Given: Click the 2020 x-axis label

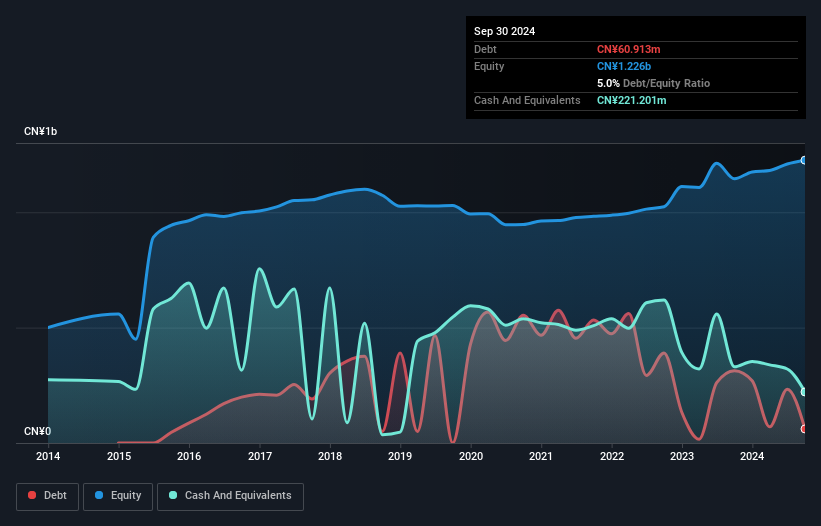Looking at the screenshot, I should tap(471, 456).
